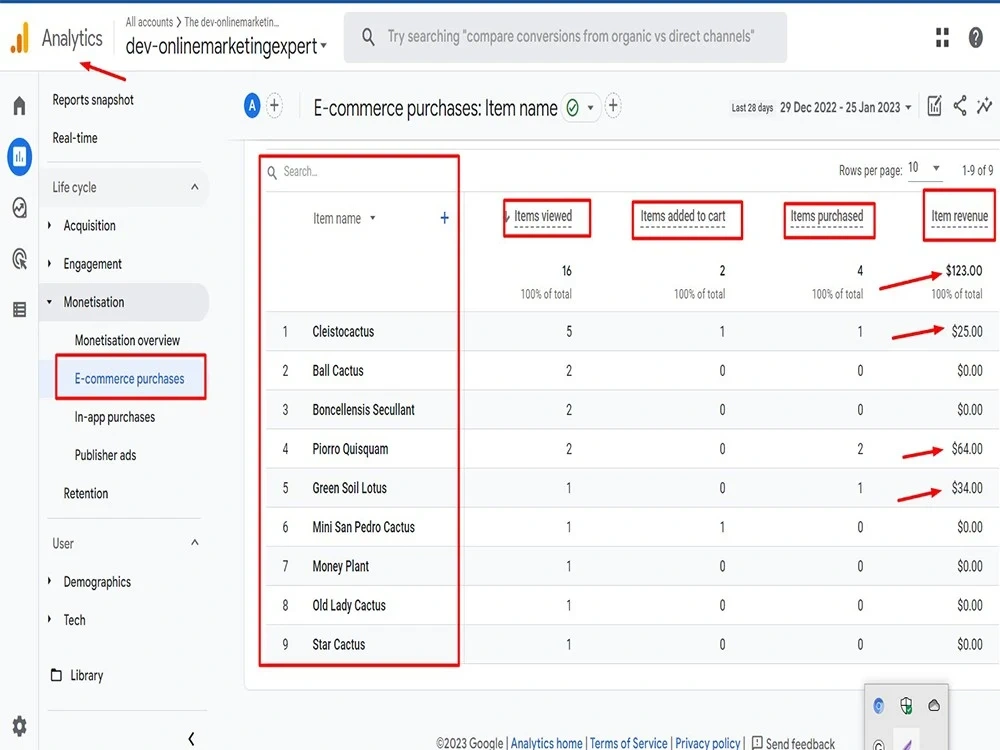Open report status dropdown arrow beside check
This screenshot has width=1000, height=750.
pyautogui.click(x=591, y=108)
